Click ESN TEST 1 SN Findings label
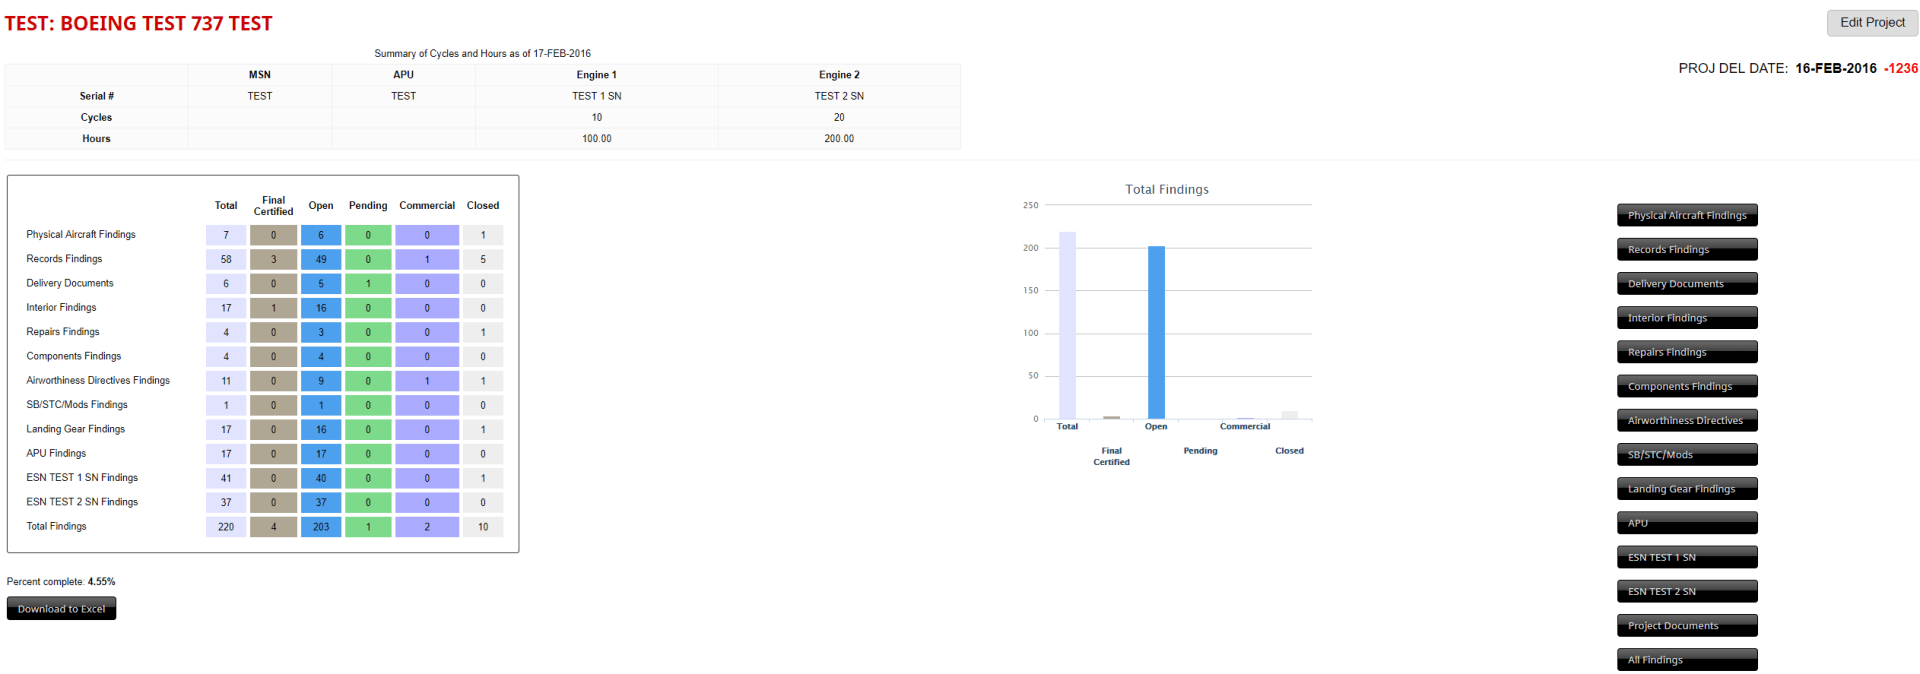The width and height of the screenshot is (1920, 674). tap(82, 477)
